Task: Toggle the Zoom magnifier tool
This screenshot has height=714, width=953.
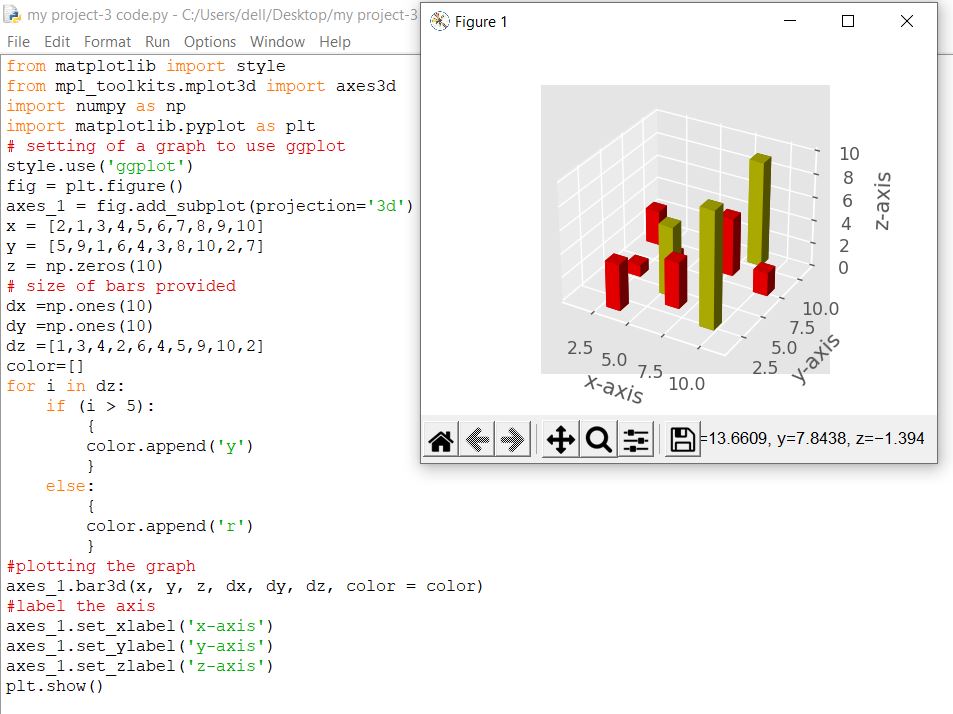Action: [599, 440]
